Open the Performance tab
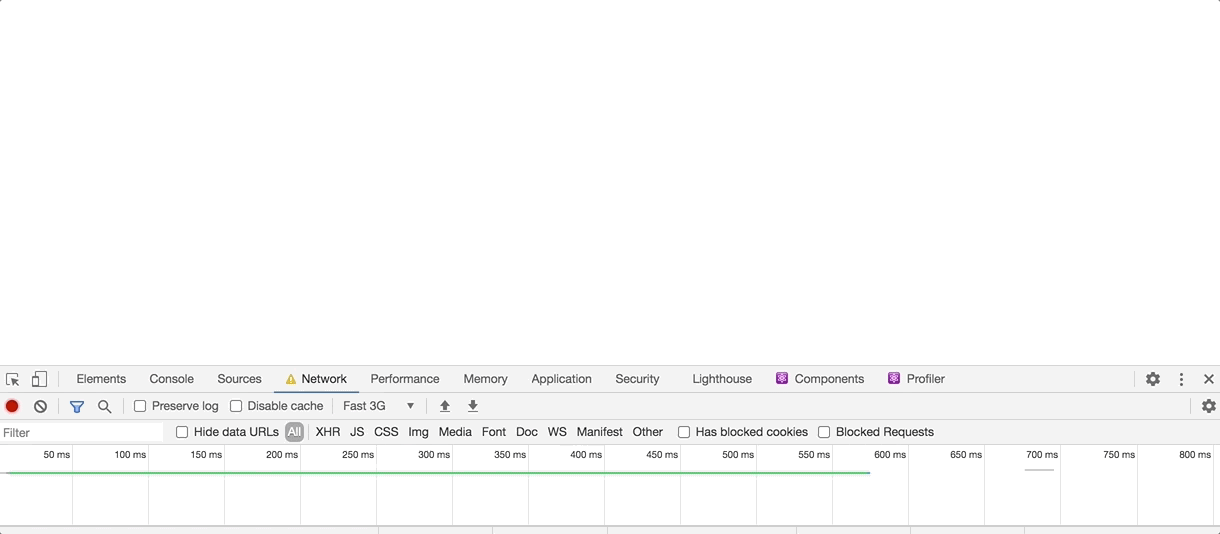1220x534 pixels. (405, 379)
